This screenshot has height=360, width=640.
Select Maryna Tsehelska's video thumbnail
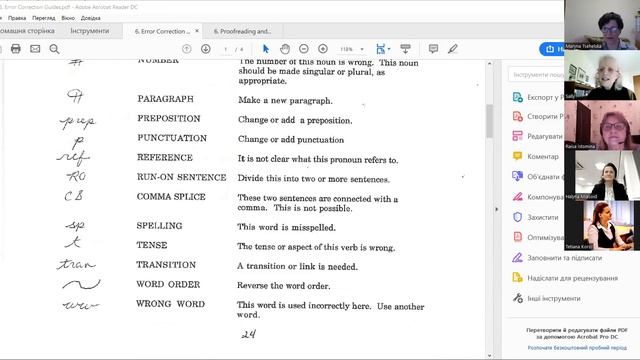tap(602, 25)
